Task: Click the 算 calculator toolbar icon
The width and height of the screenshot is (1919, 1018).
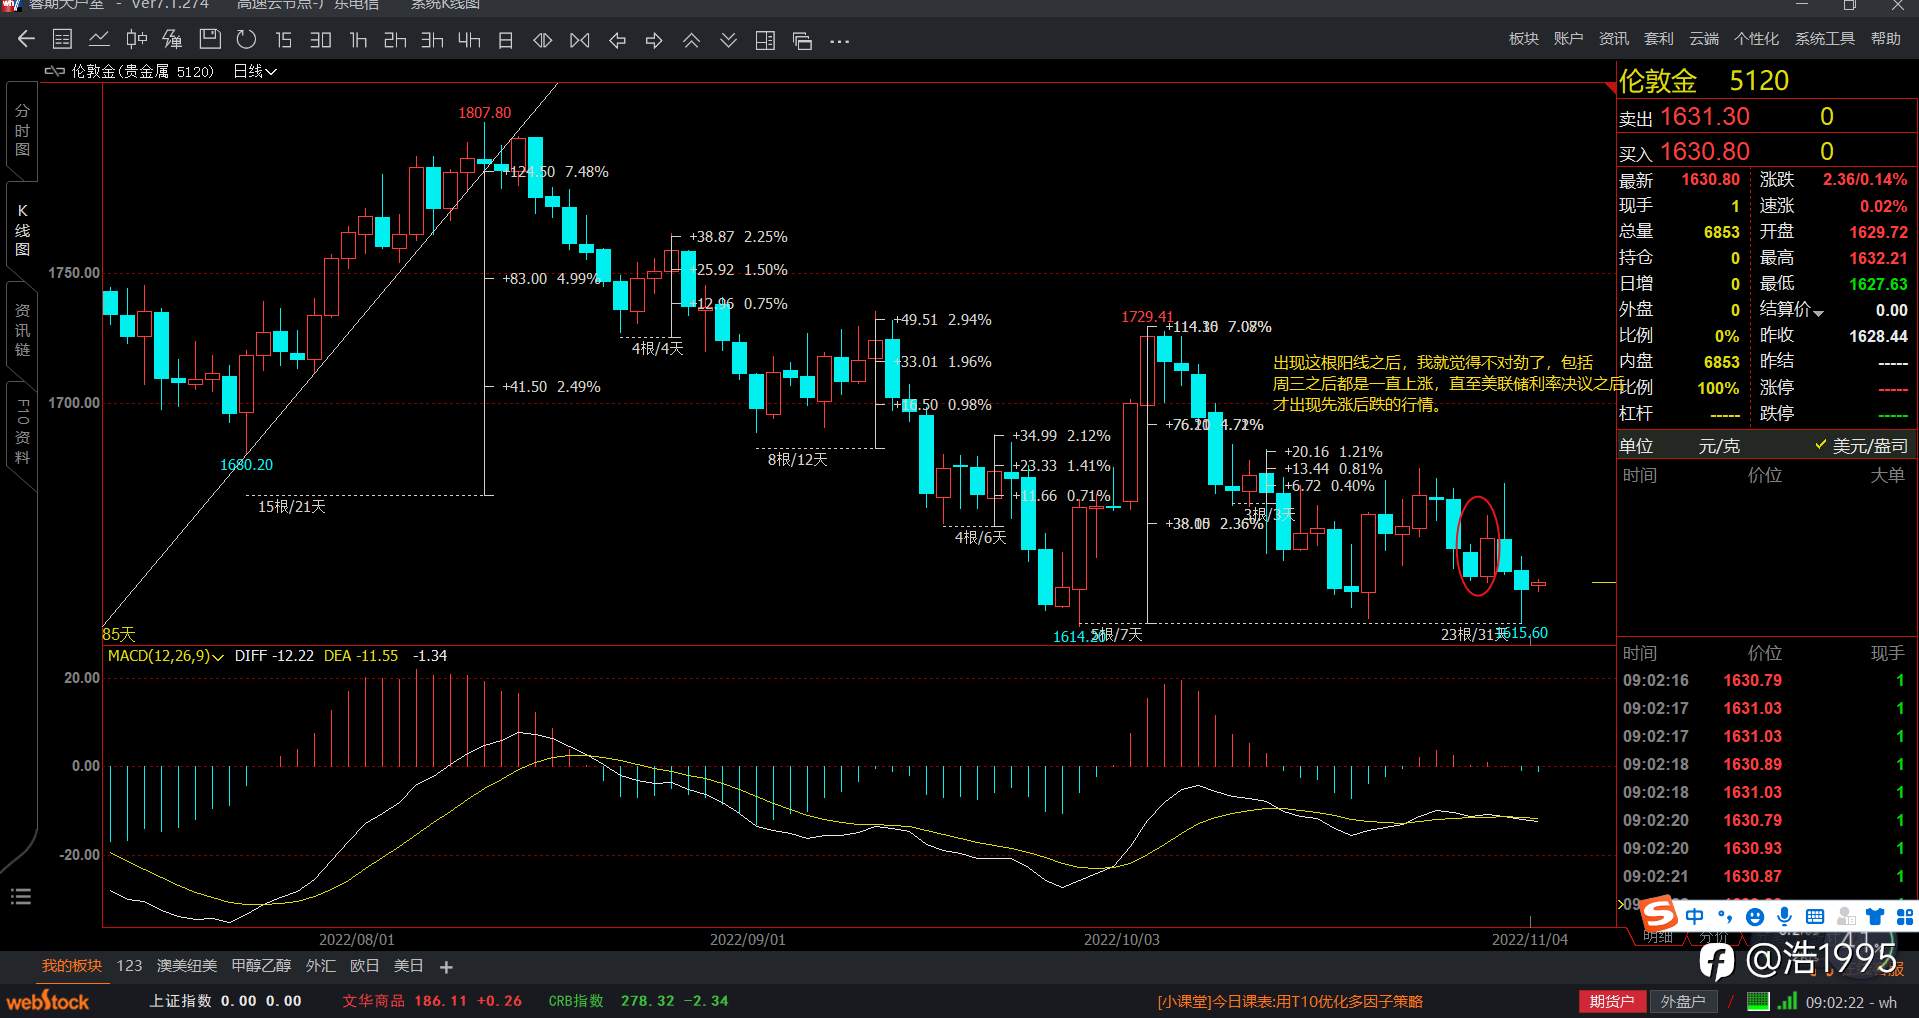Action: 172,40
